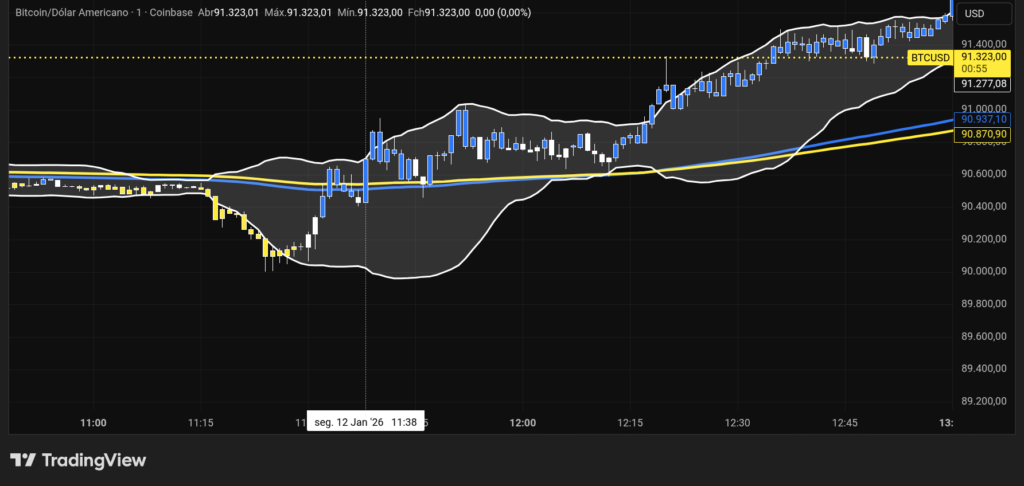Click the 91.277,08 price axis label
This screenshot has height=486, width=1024.
click(x=982, y=84)
